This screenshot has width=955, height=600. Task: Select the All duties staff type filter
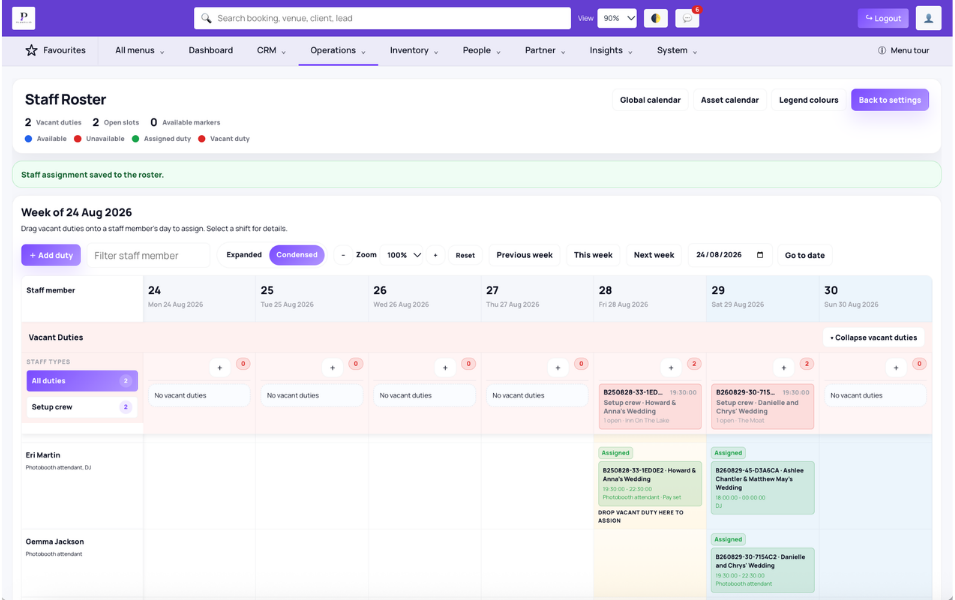pyautogui.click(x=82, y=381)
